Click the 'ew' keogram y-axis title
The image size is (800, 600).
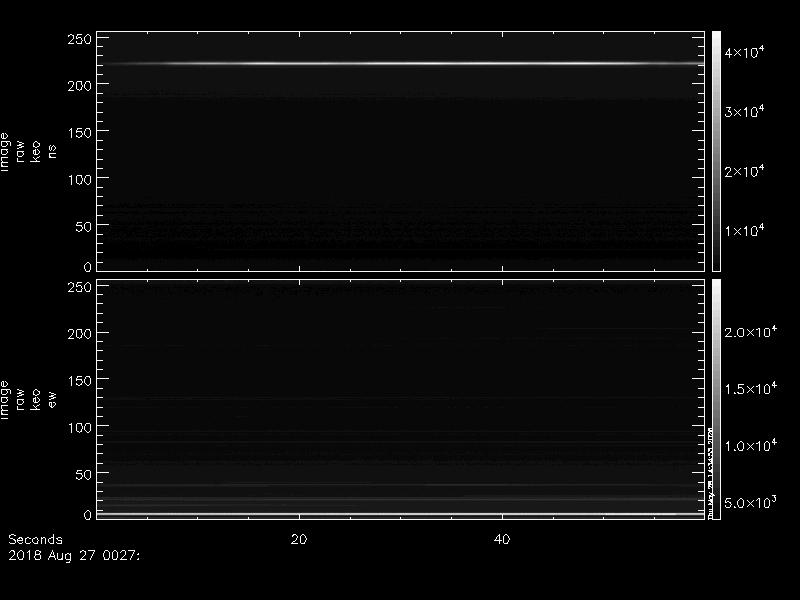click(52, 399)
